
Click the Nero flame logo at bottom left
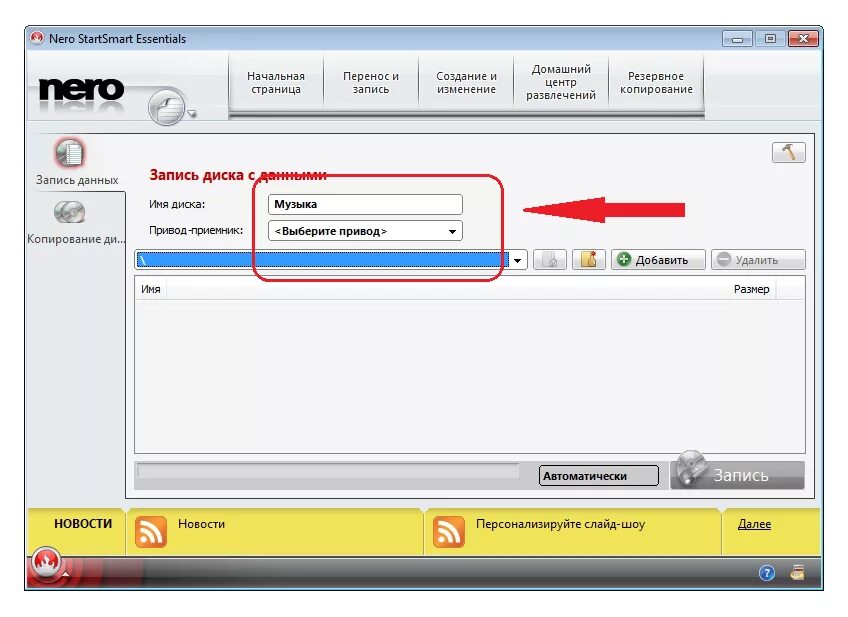pyautogui.click(x=47, y=562)
